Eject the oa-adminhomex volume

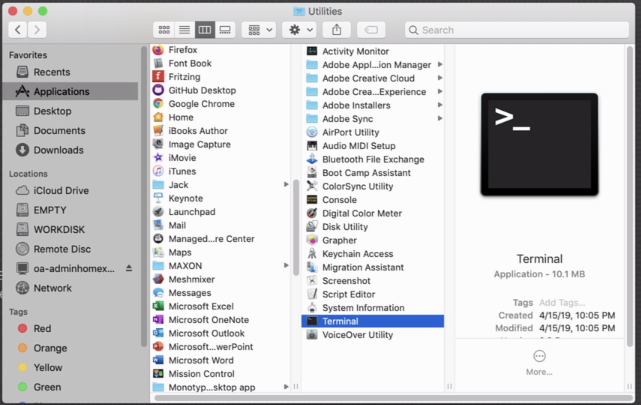pyautogui.click(x=129, y=268)
